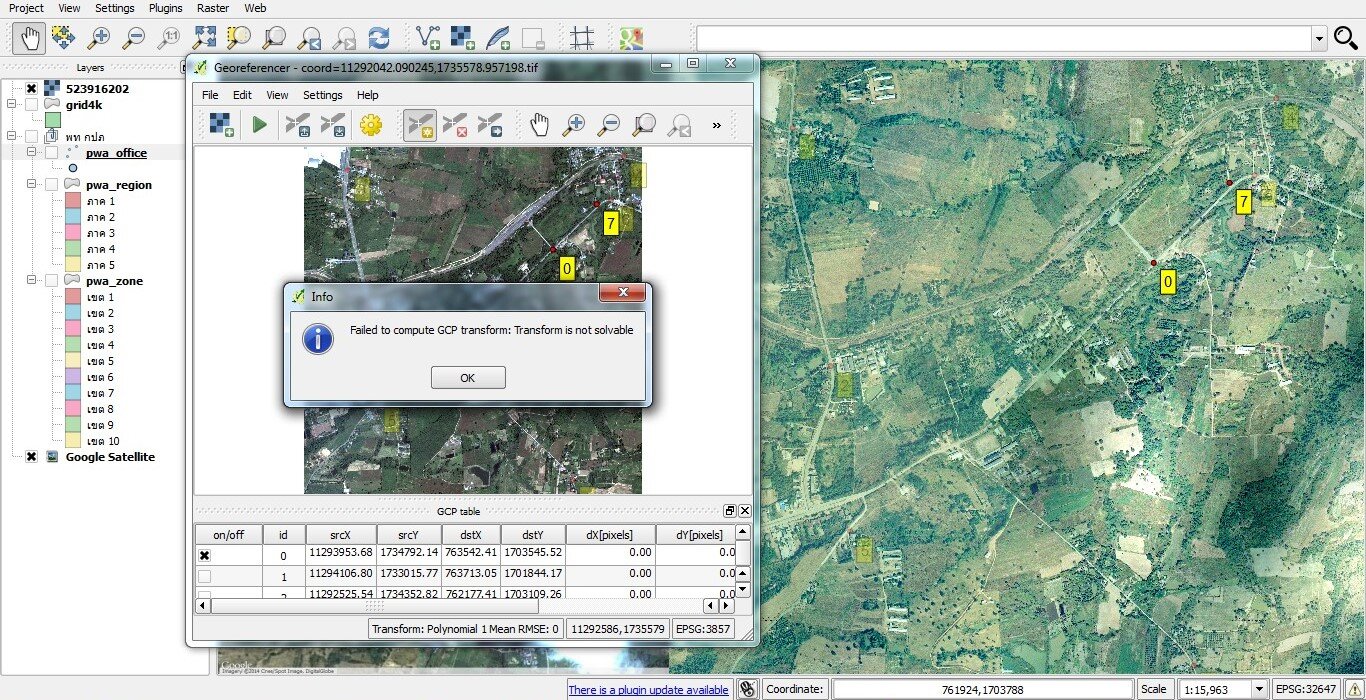
Task: Toggle on/off checkbox for GCP id 1
Action: (x=204, y=577)
